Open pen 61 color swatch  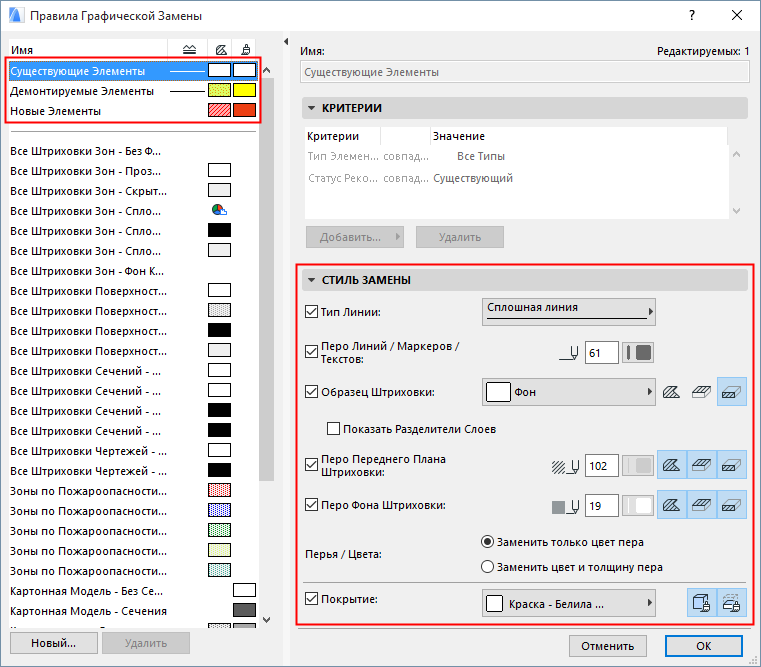click(x=638, y=352)
